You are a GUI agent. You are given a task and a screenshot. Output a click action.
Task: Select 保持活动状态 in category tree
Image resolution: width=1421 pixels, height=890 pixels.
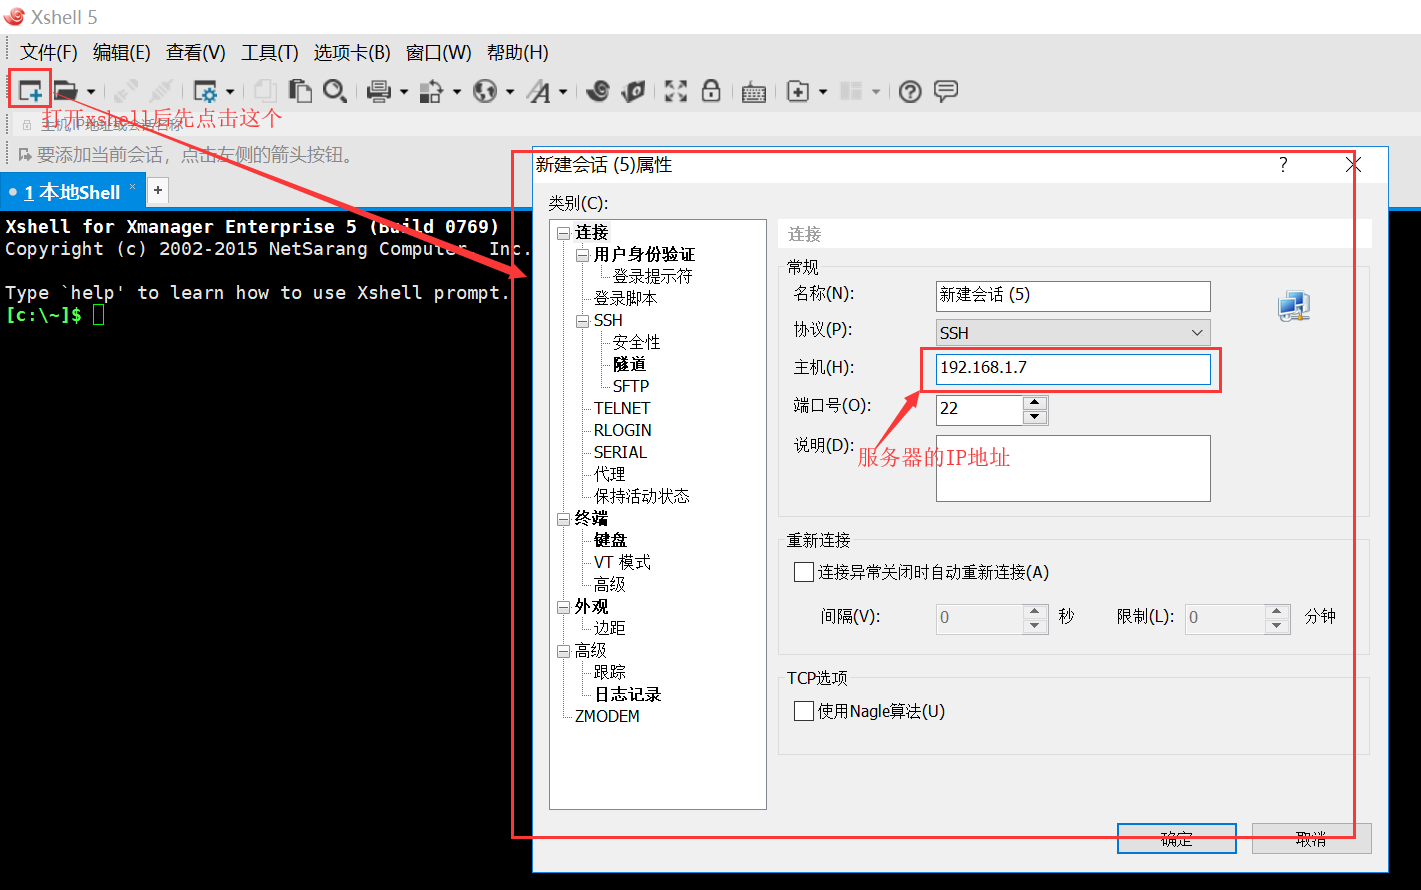point(642,496)
